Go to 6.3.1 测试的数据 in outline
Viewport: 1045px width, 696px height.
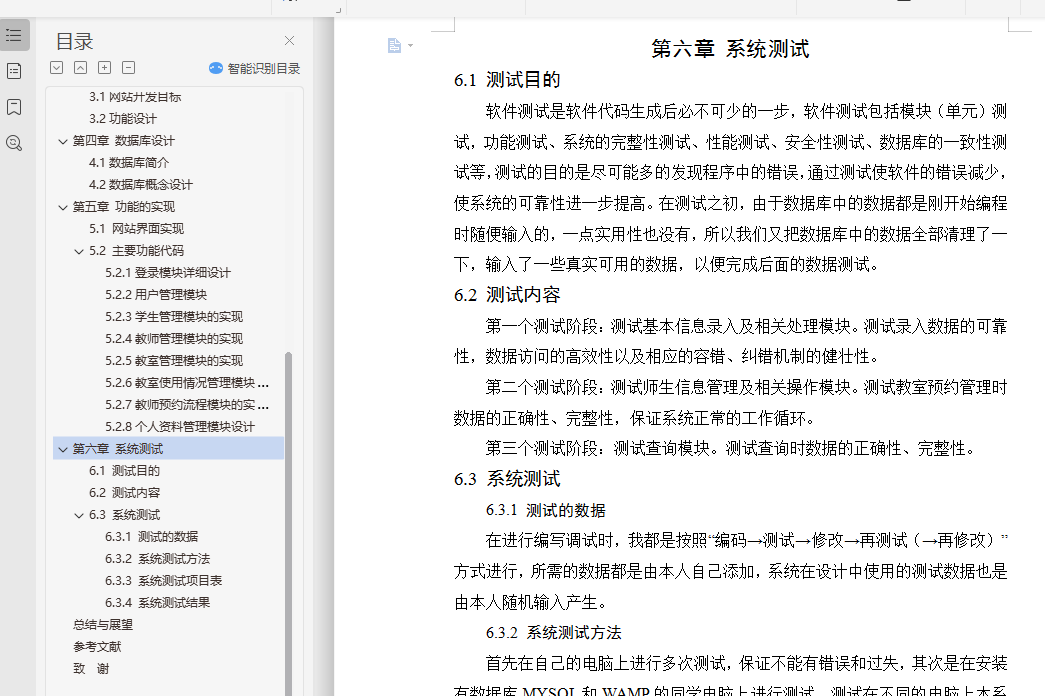point(151,537)
